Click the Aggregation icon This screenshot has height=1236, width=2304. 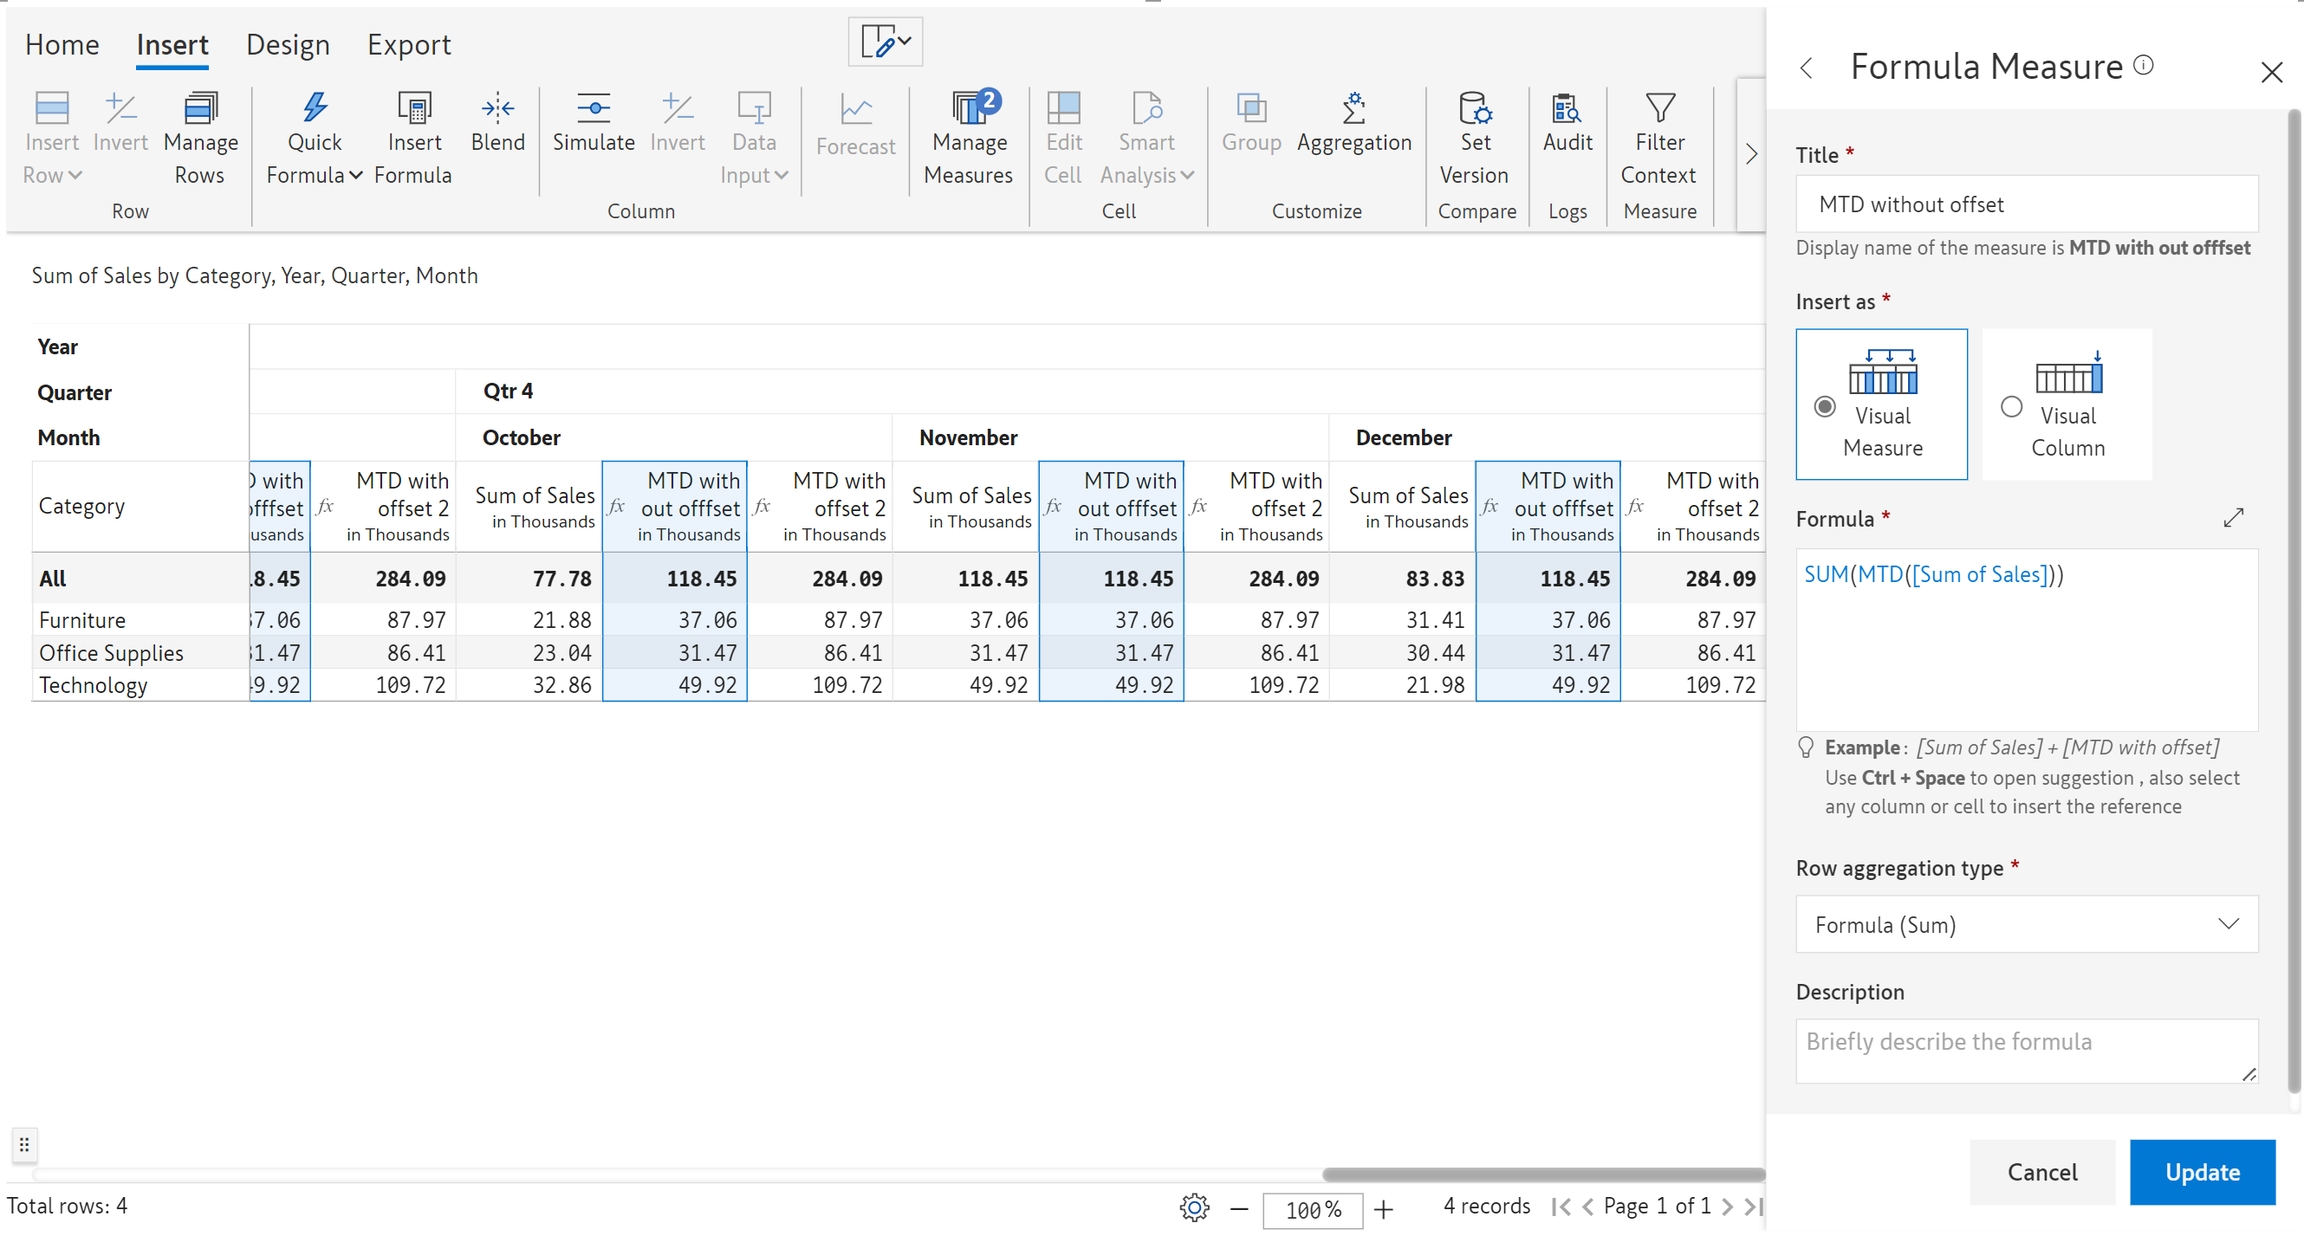pyautogui.click(x=1354, y=108)
